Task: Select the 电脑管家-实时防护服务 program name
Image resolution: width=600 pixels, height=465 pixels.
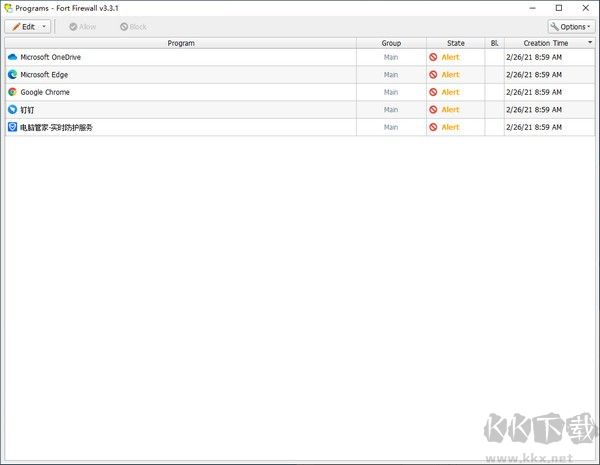Action: [56, 127]
